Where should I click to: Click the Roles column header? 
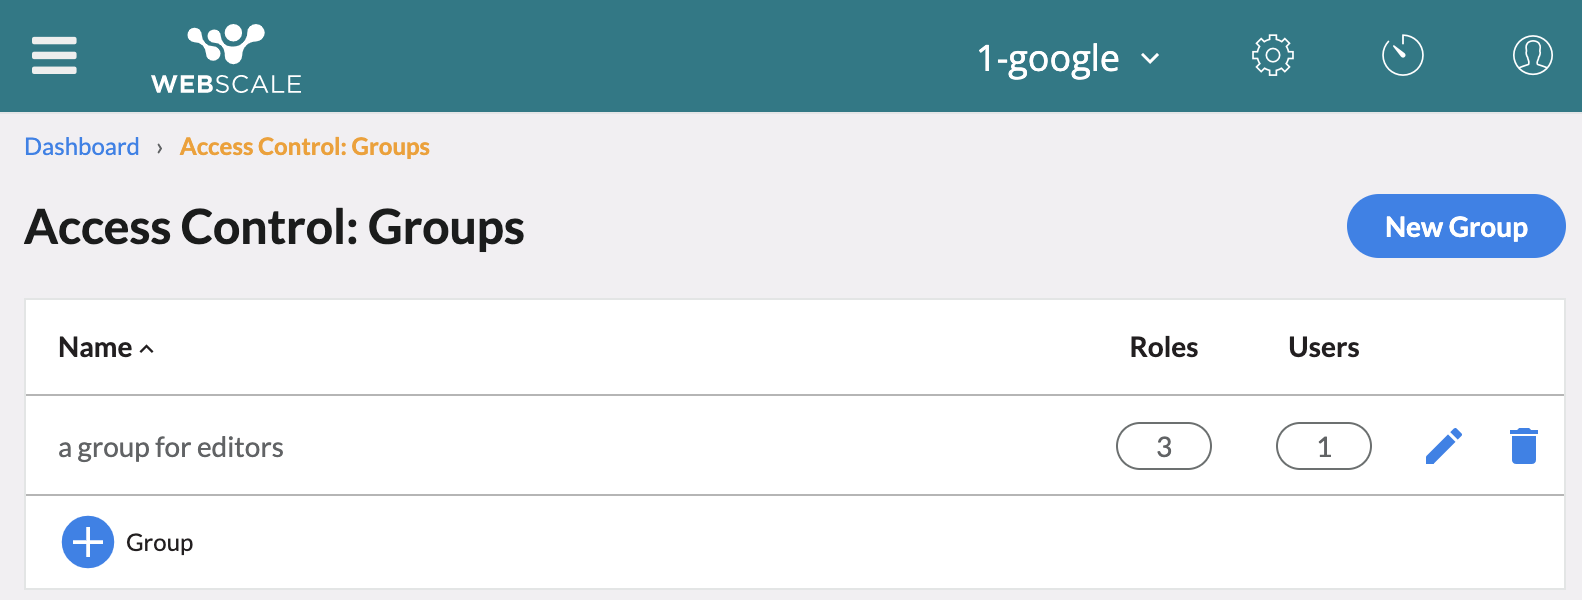tap(1163, 347)
